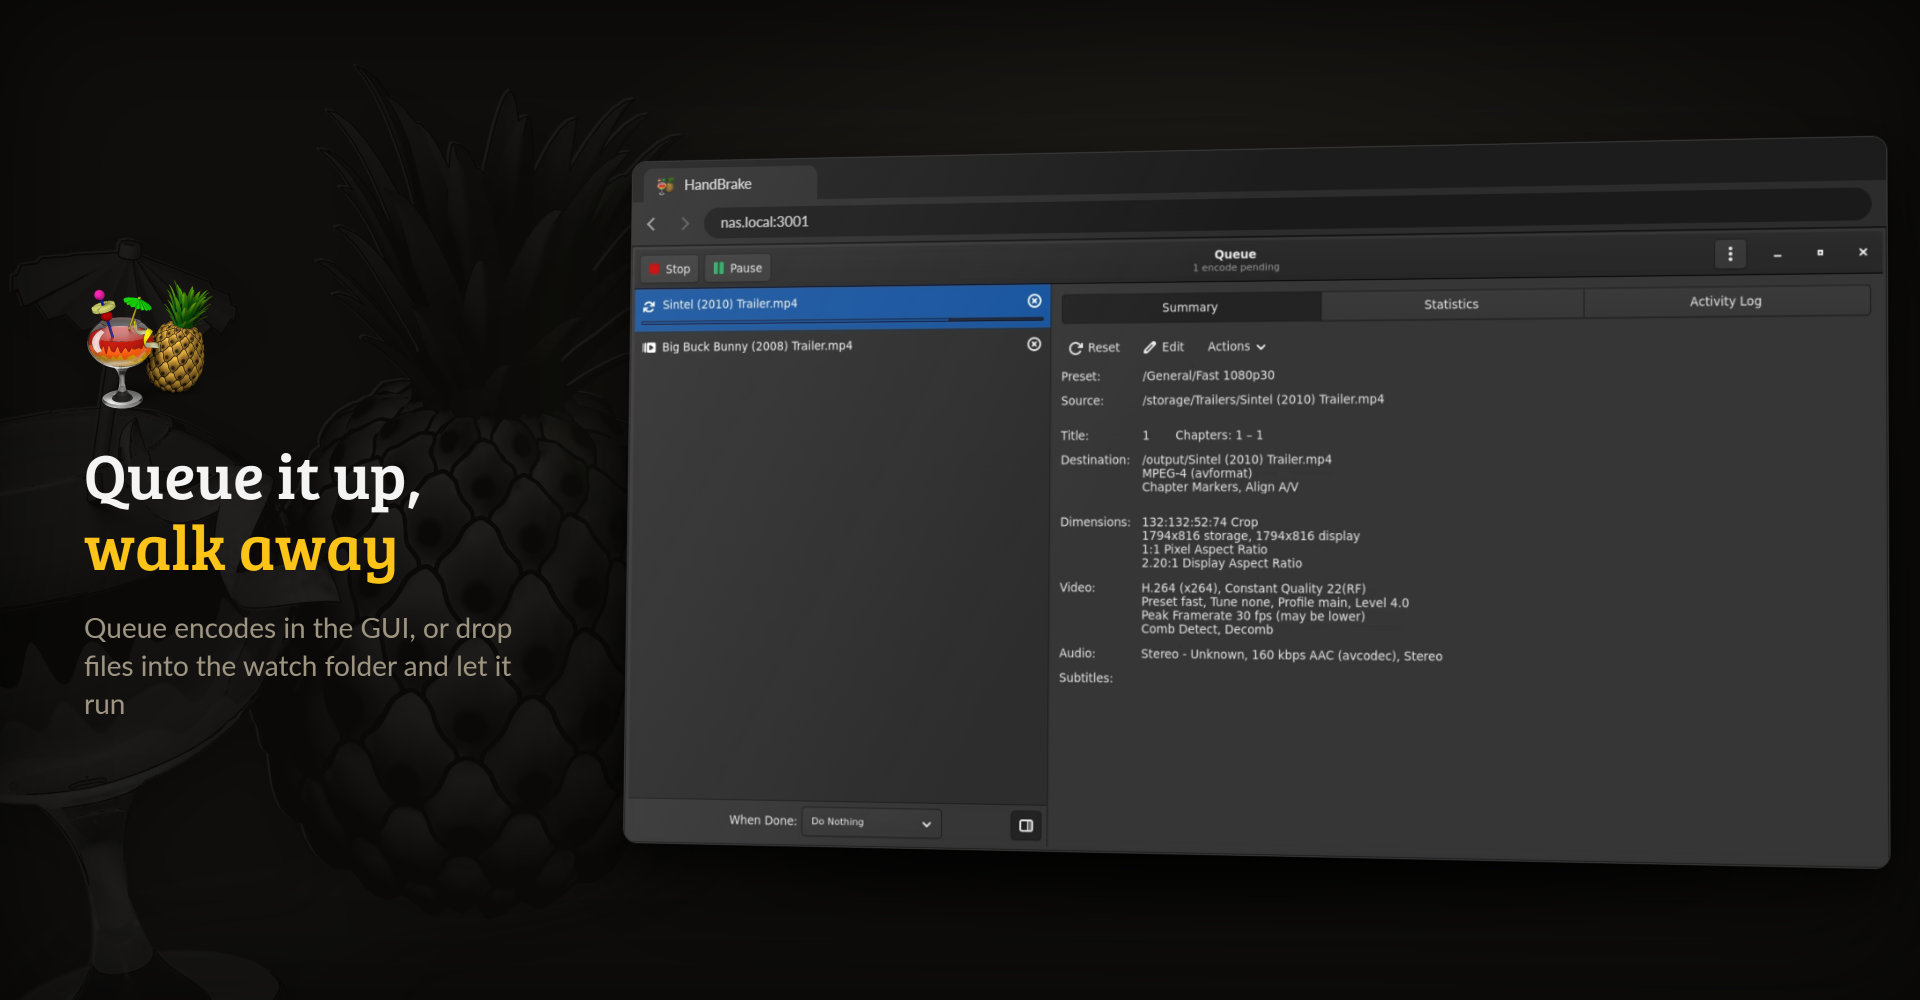Click the 'Chapters: 1 – 1' text
1920x1000 pixels.
click(1219, 435)
